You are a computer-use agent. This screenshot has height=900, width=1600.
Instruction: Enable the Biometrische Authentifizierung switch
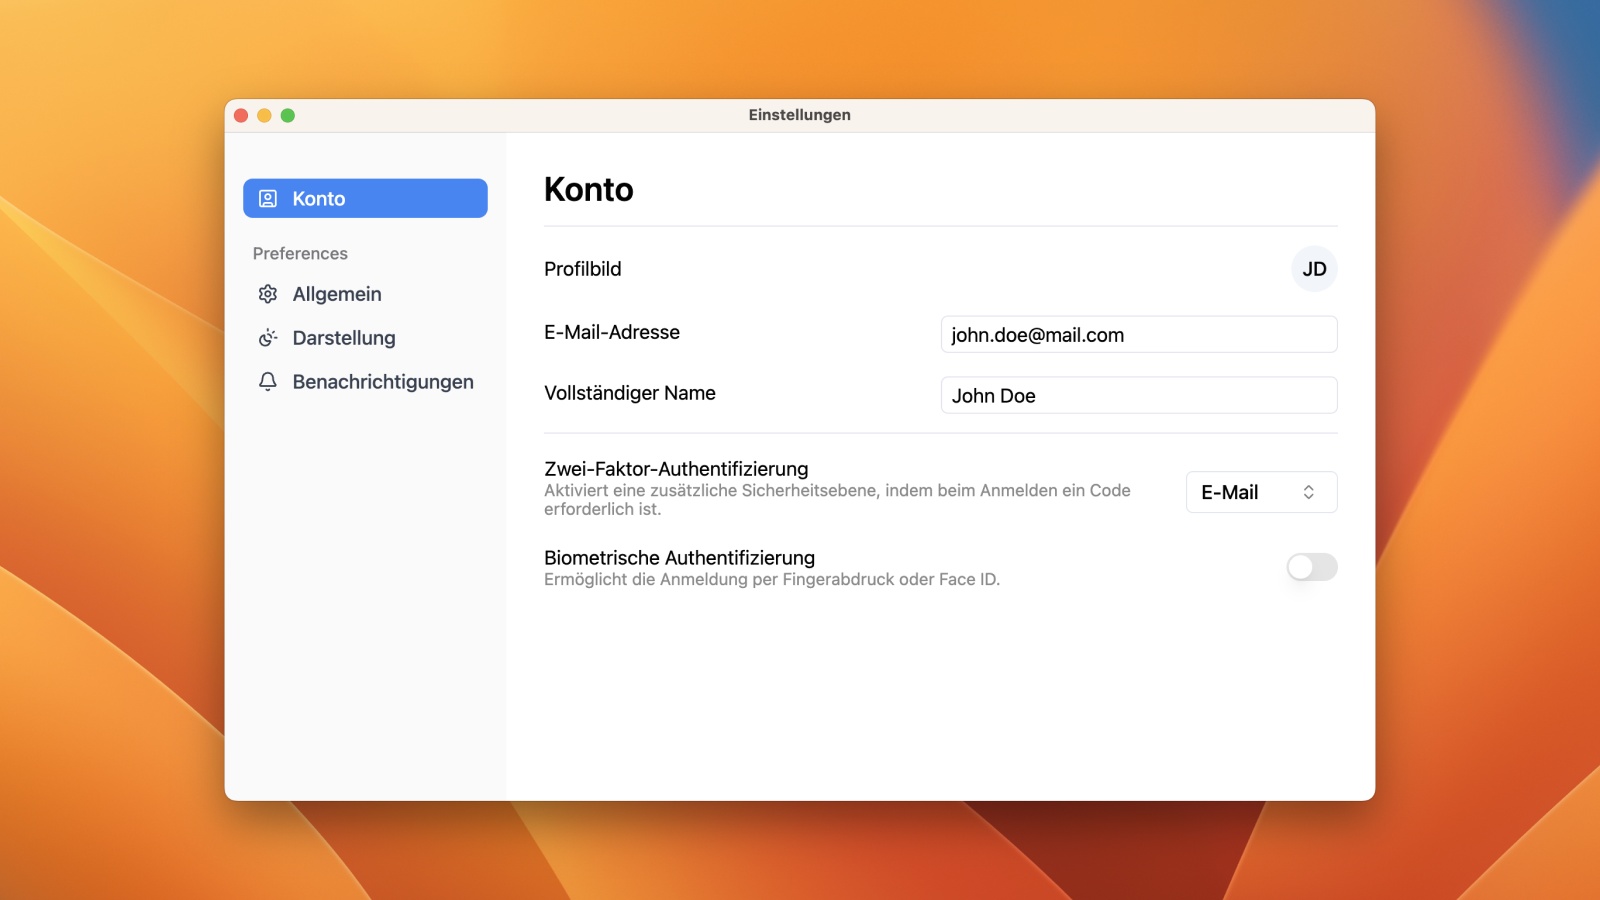click(x=1311, y=567)
